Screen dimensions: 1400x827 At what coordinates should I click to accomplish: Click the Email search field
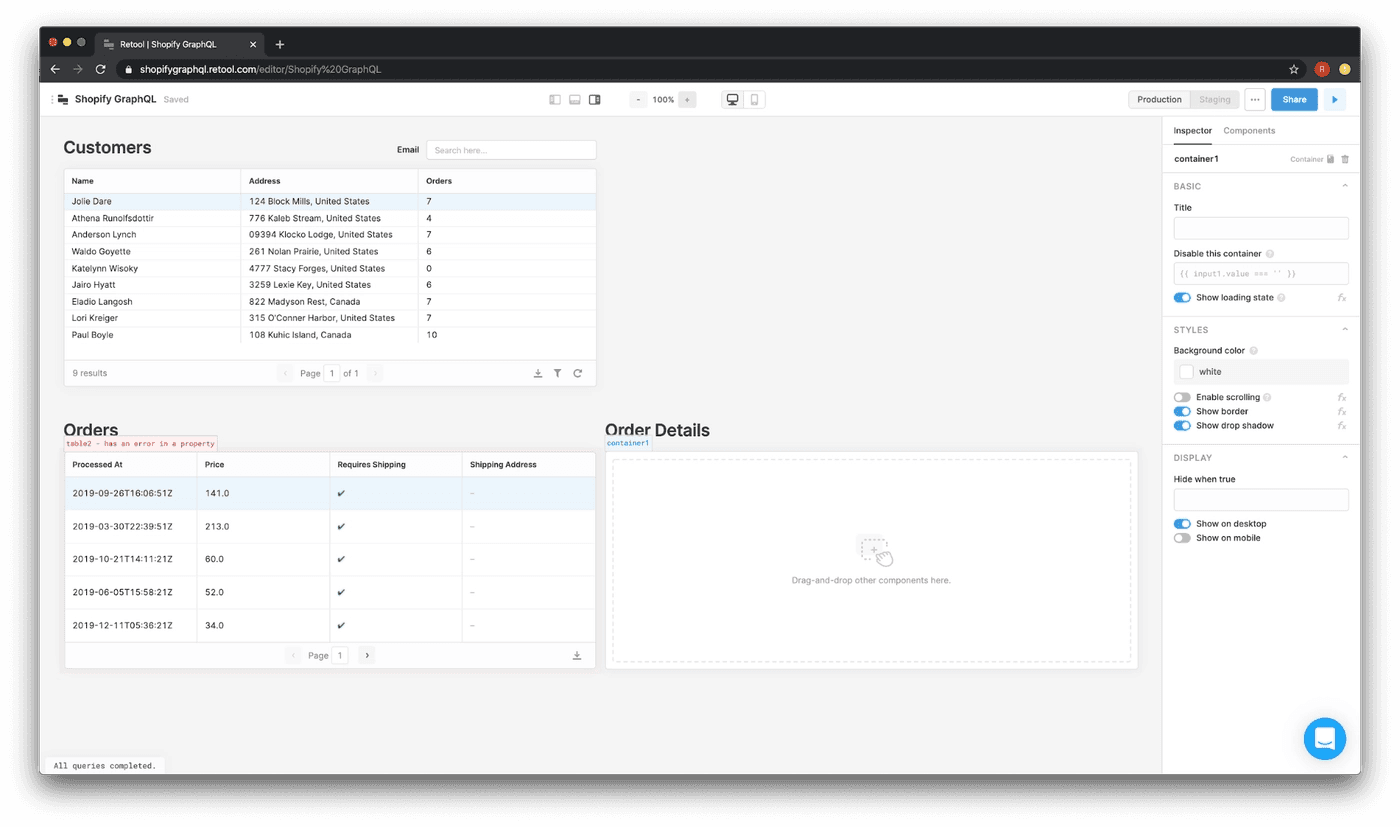coord(511,150)
